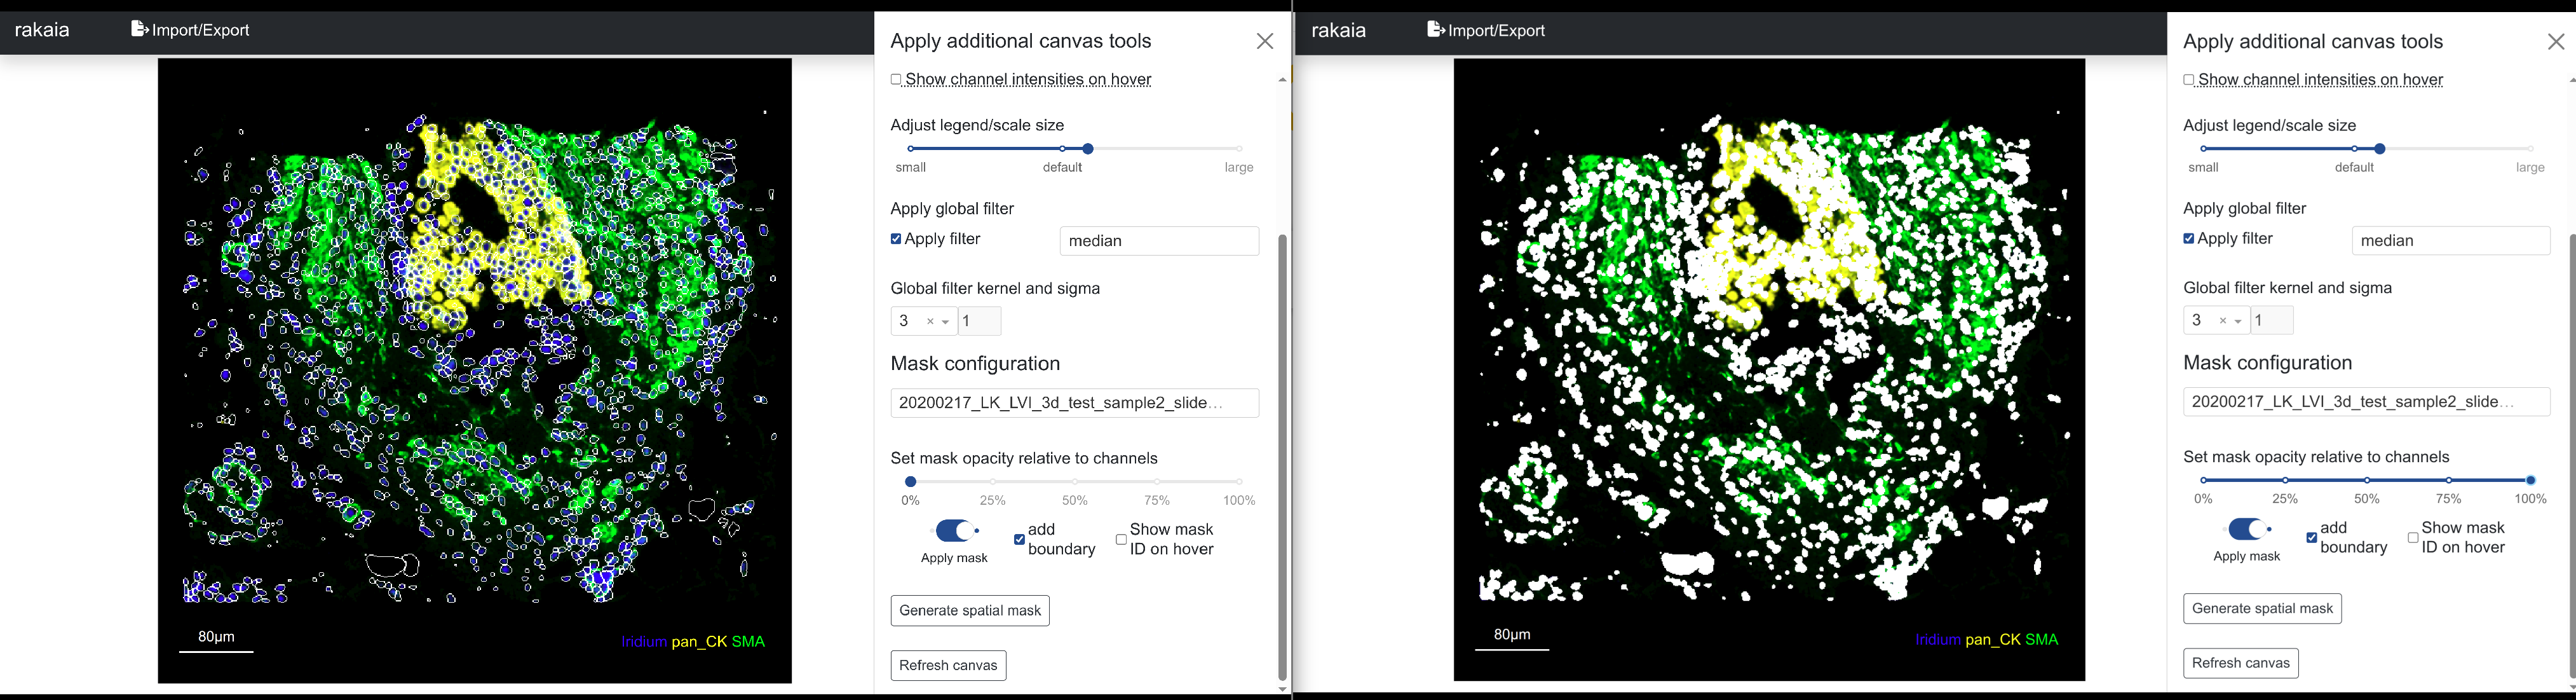This screenshot has width=2576, height=700.
Task: Click scroll-down arrow of left panel
Action: click(1282, 689)
